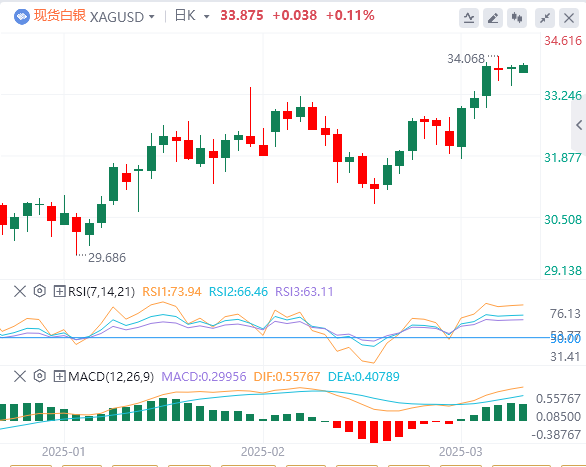Viewport: 586px width, 467px height.
Task: Click the 31.877 price axis label
Action: pyautogui.click(x=563, y=158)
